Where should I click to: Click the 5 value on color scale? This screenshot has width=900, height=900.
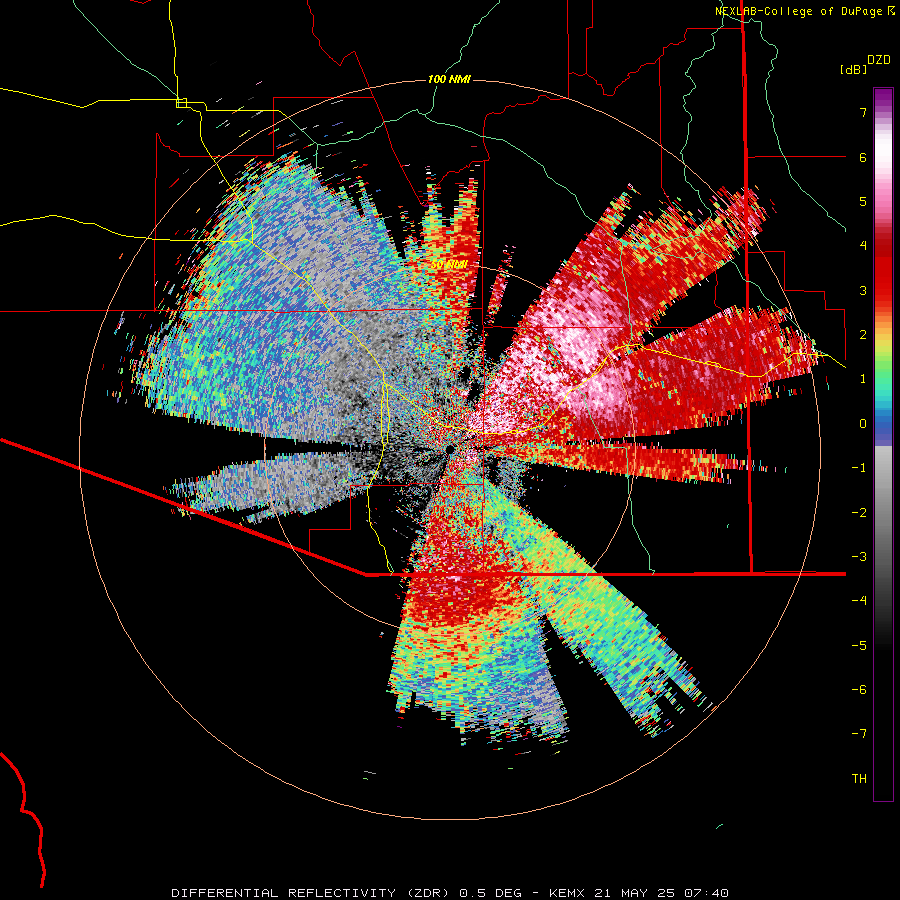(x=863, y=201)
